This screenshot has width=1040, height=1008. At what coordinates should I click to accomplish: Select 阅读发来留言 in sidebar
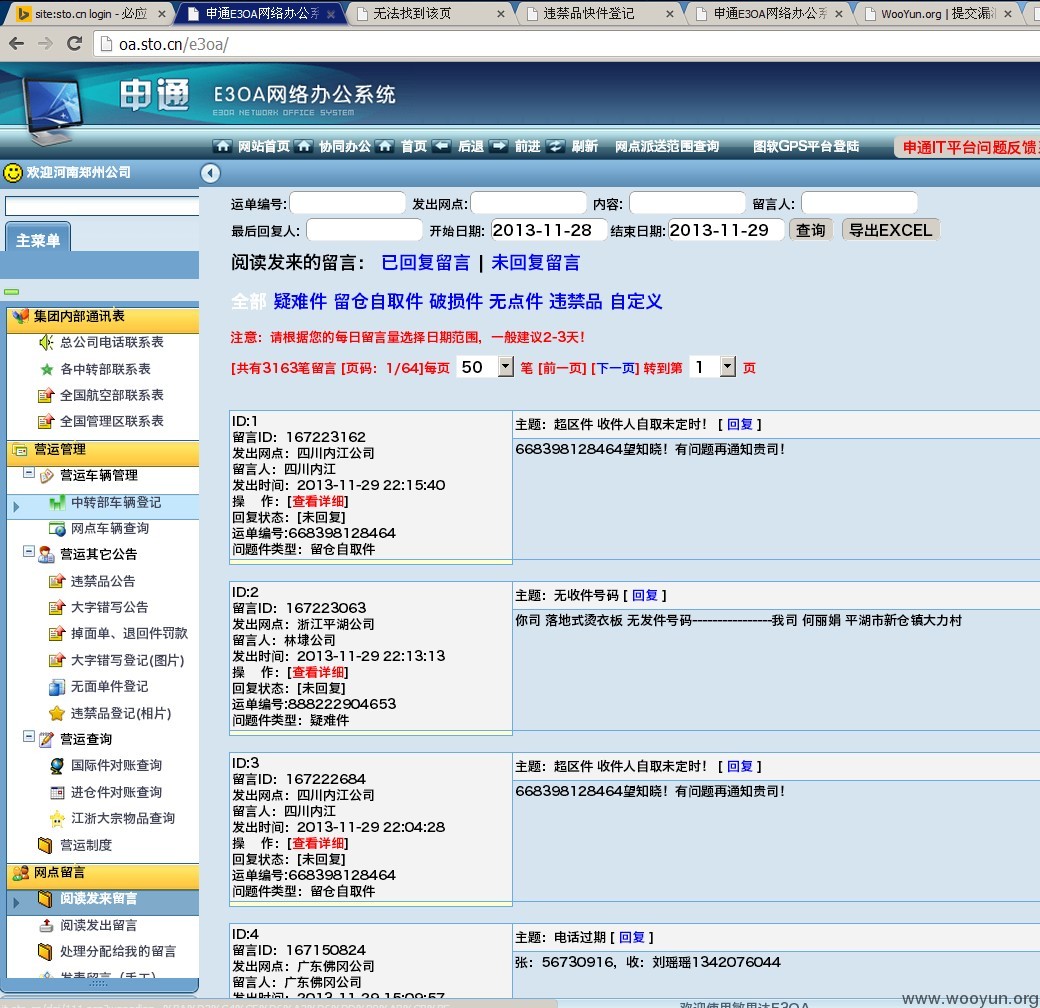(98, 899)
